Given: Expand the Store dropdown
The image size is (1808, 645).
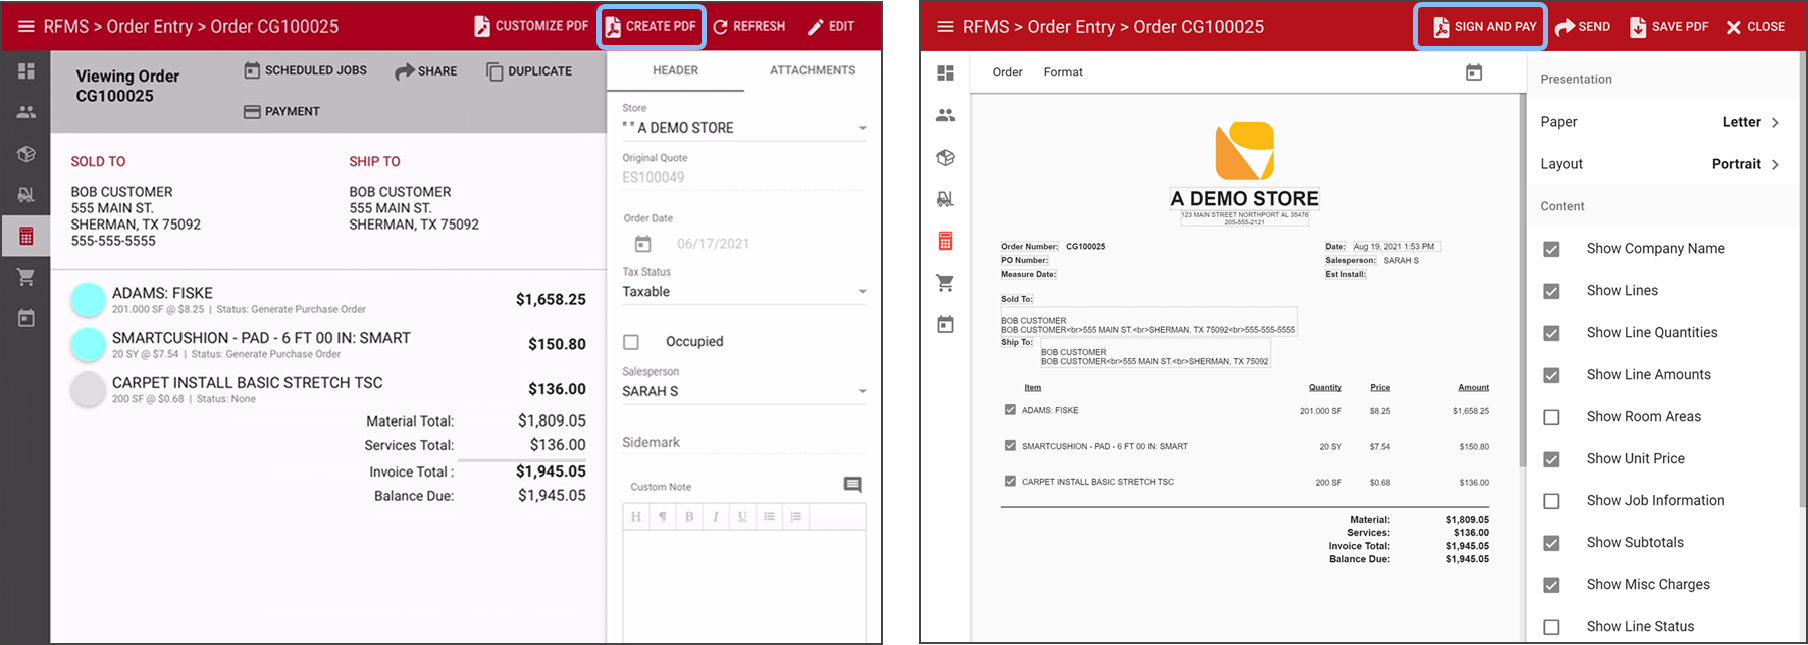Looking at the screenshot, I should (861, 128).
